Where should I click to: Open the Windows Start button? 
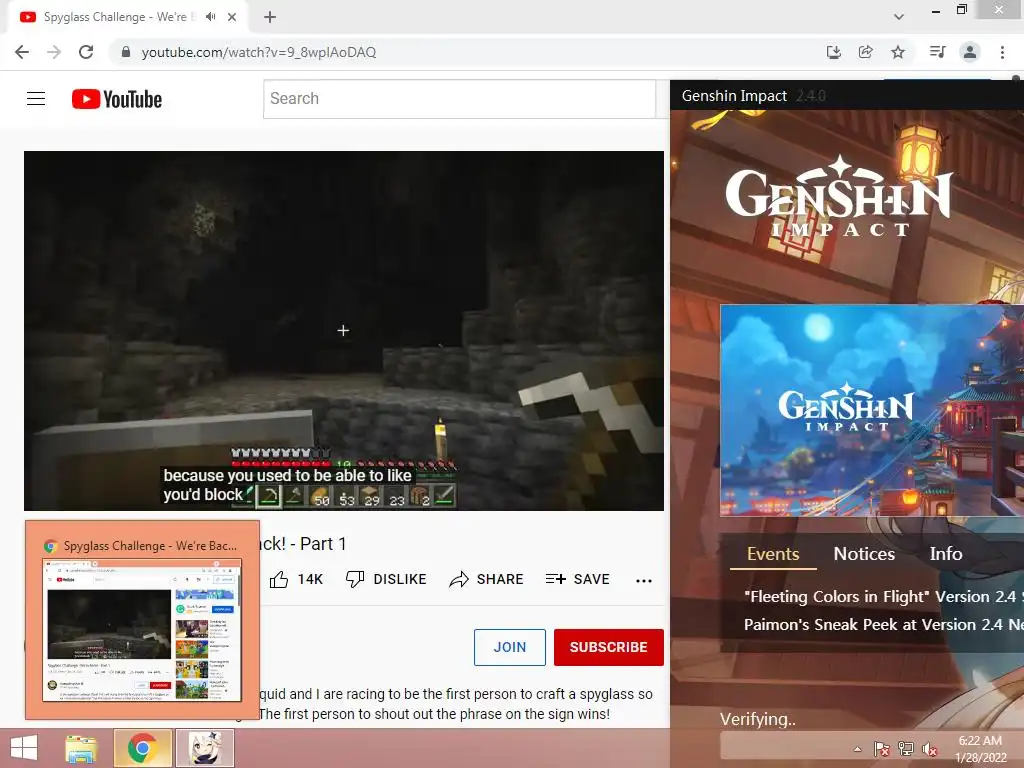(x=24, y=748)
